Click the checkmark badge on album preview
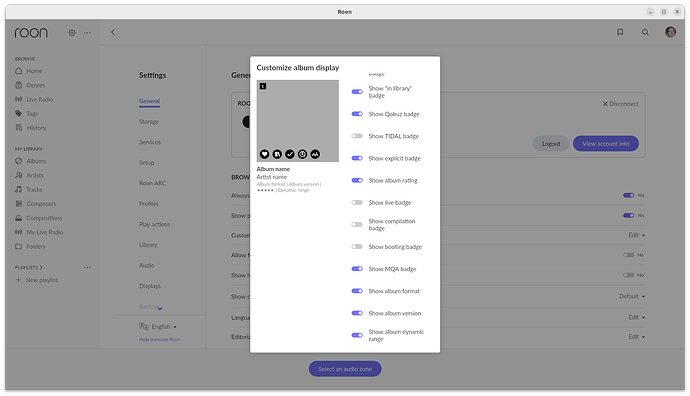Screen dimensions: 690x396 tap(290, 154)
